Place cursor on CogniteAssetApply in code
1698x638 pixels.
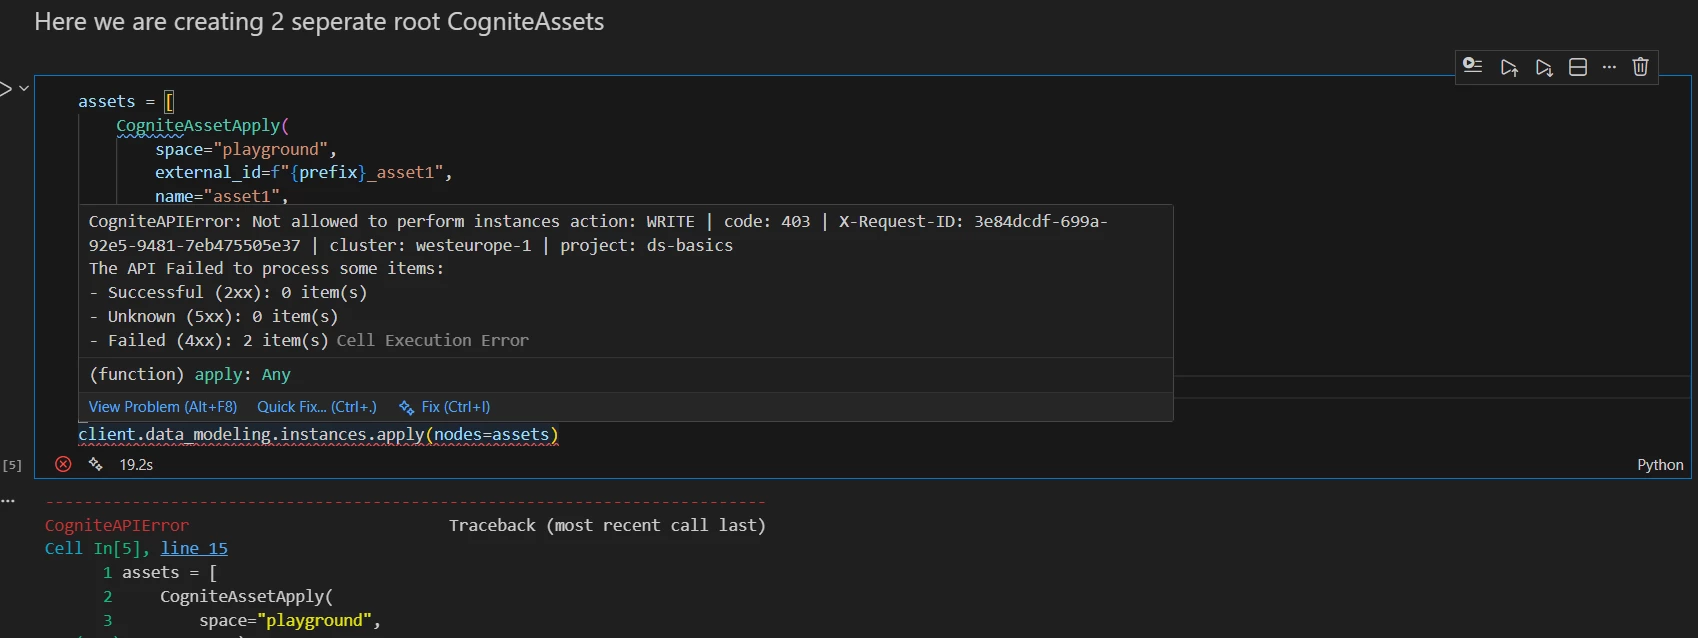click(198, 126)
